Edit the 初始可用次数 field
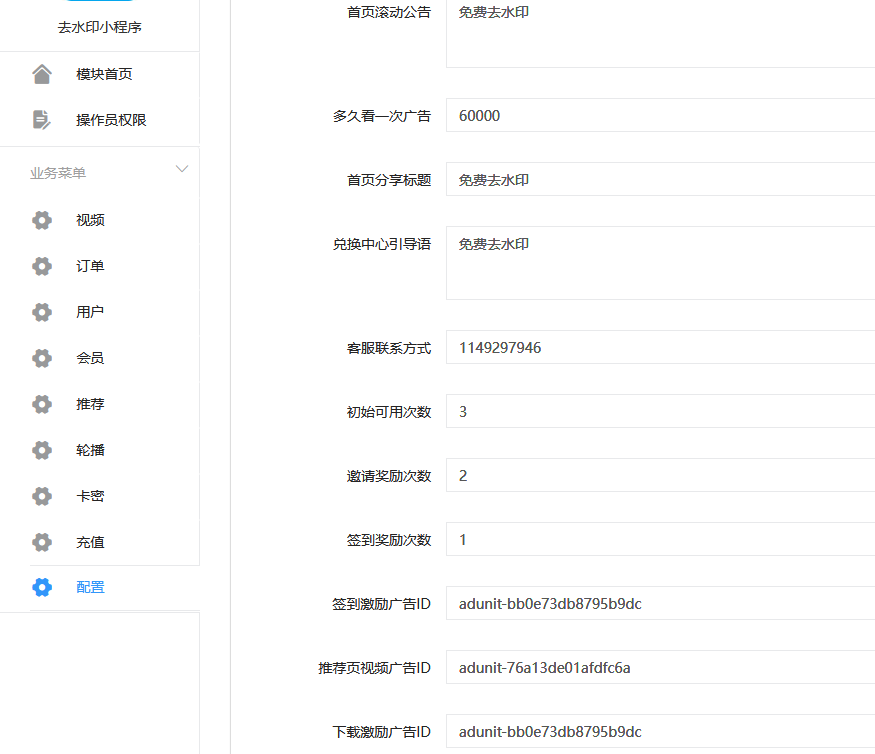 pos(660,412)
